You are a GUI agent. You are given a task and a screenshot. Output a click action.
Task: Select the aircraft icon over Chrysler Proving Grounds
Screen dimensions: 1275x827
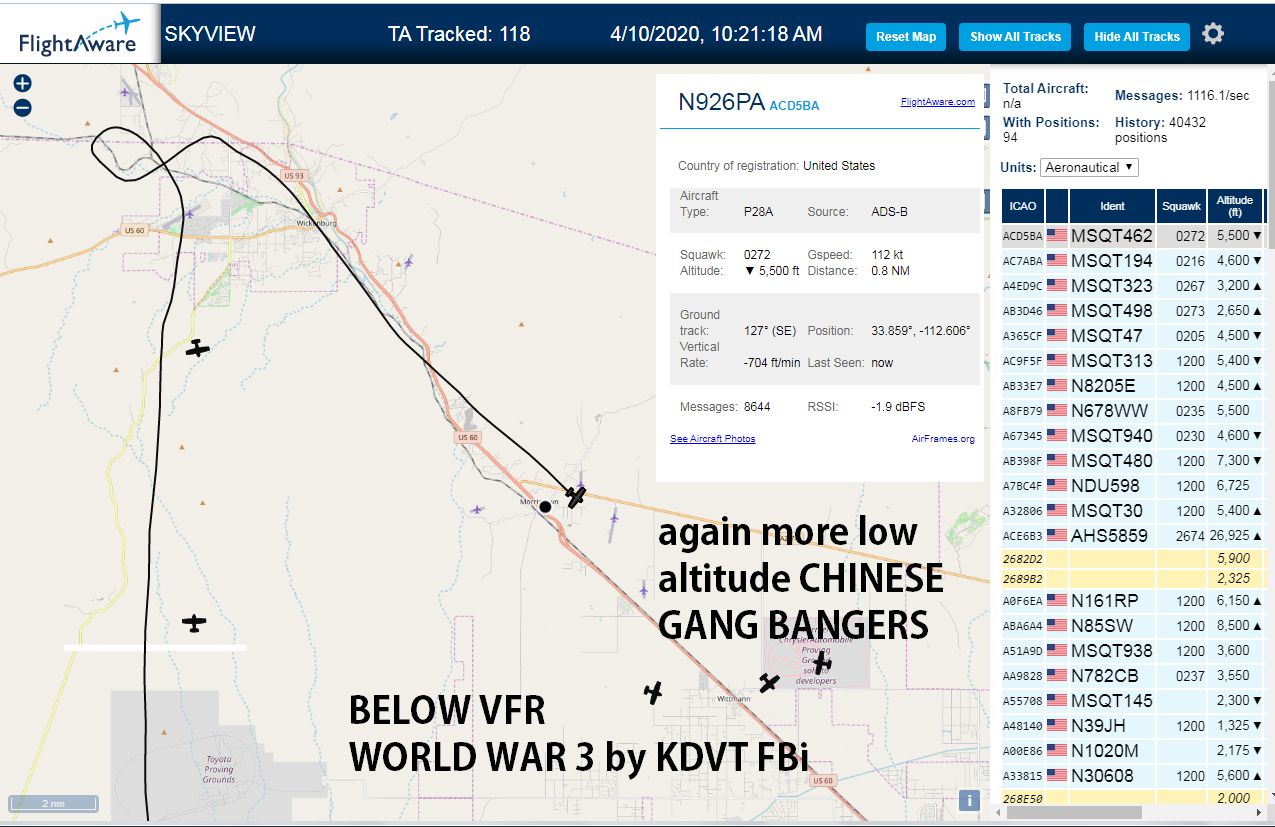coord(822,663)
